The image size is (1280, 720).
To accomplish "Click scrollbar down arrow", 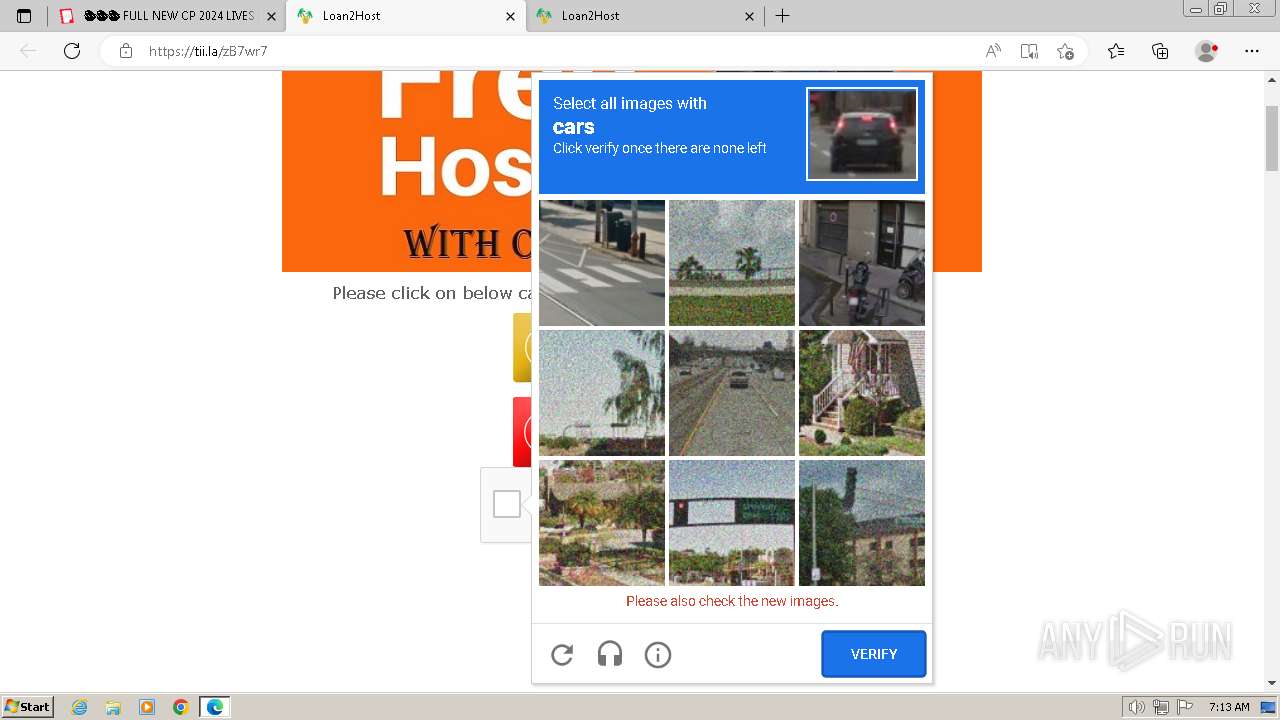I will pyautogui.click(x=1272, y=683).
